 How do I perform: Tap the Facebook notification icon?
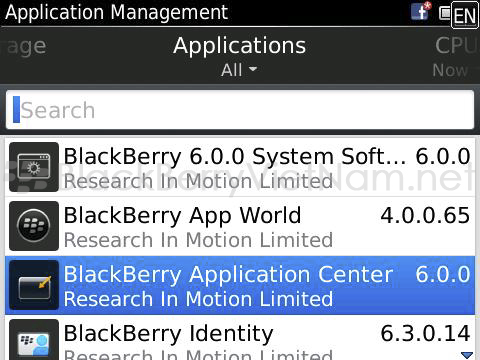pos(421,11)
